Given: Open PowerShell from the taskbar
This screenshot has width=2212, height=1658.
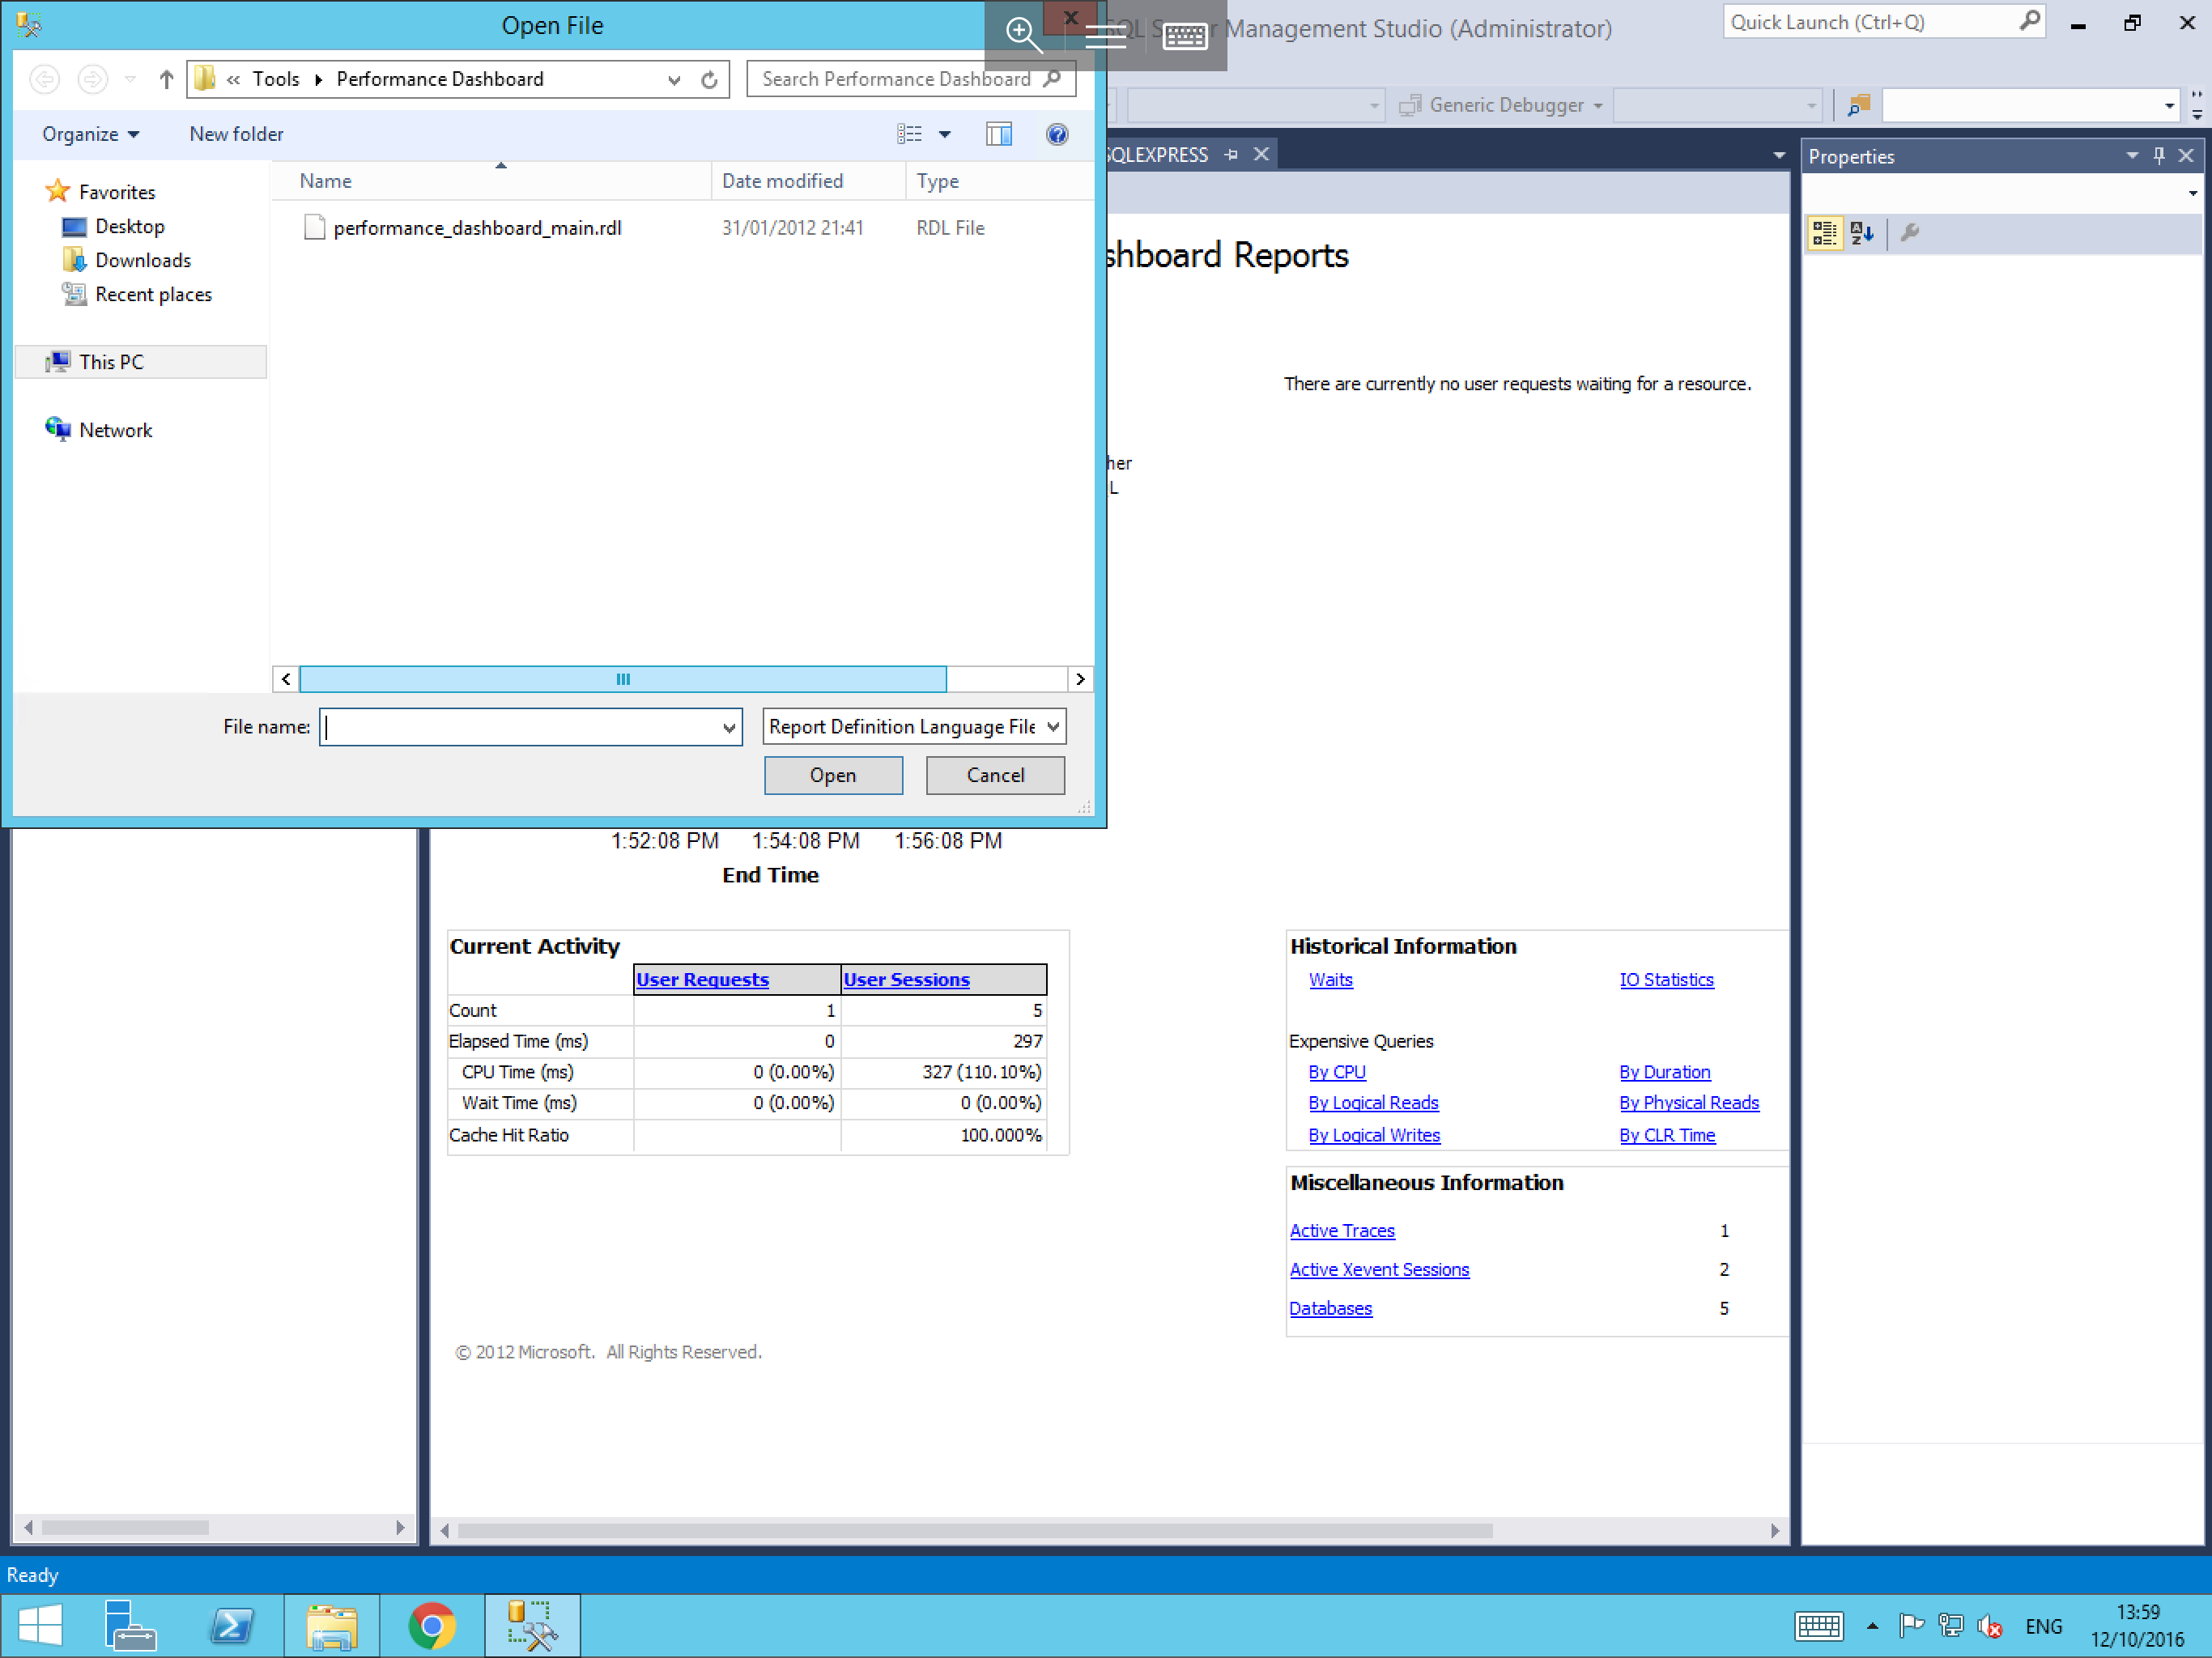Looking at the screenshot, I should point(231,1625).
